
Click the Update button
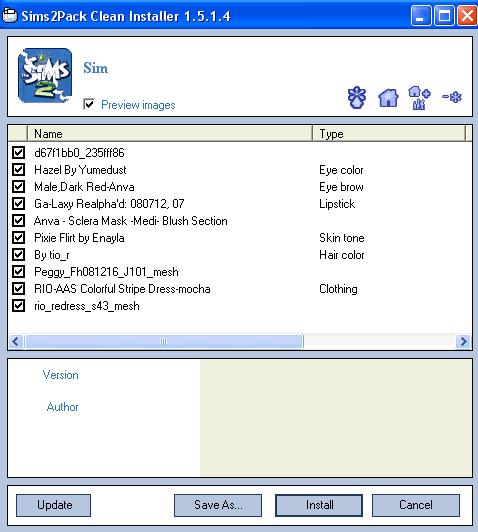click(54, 505)
